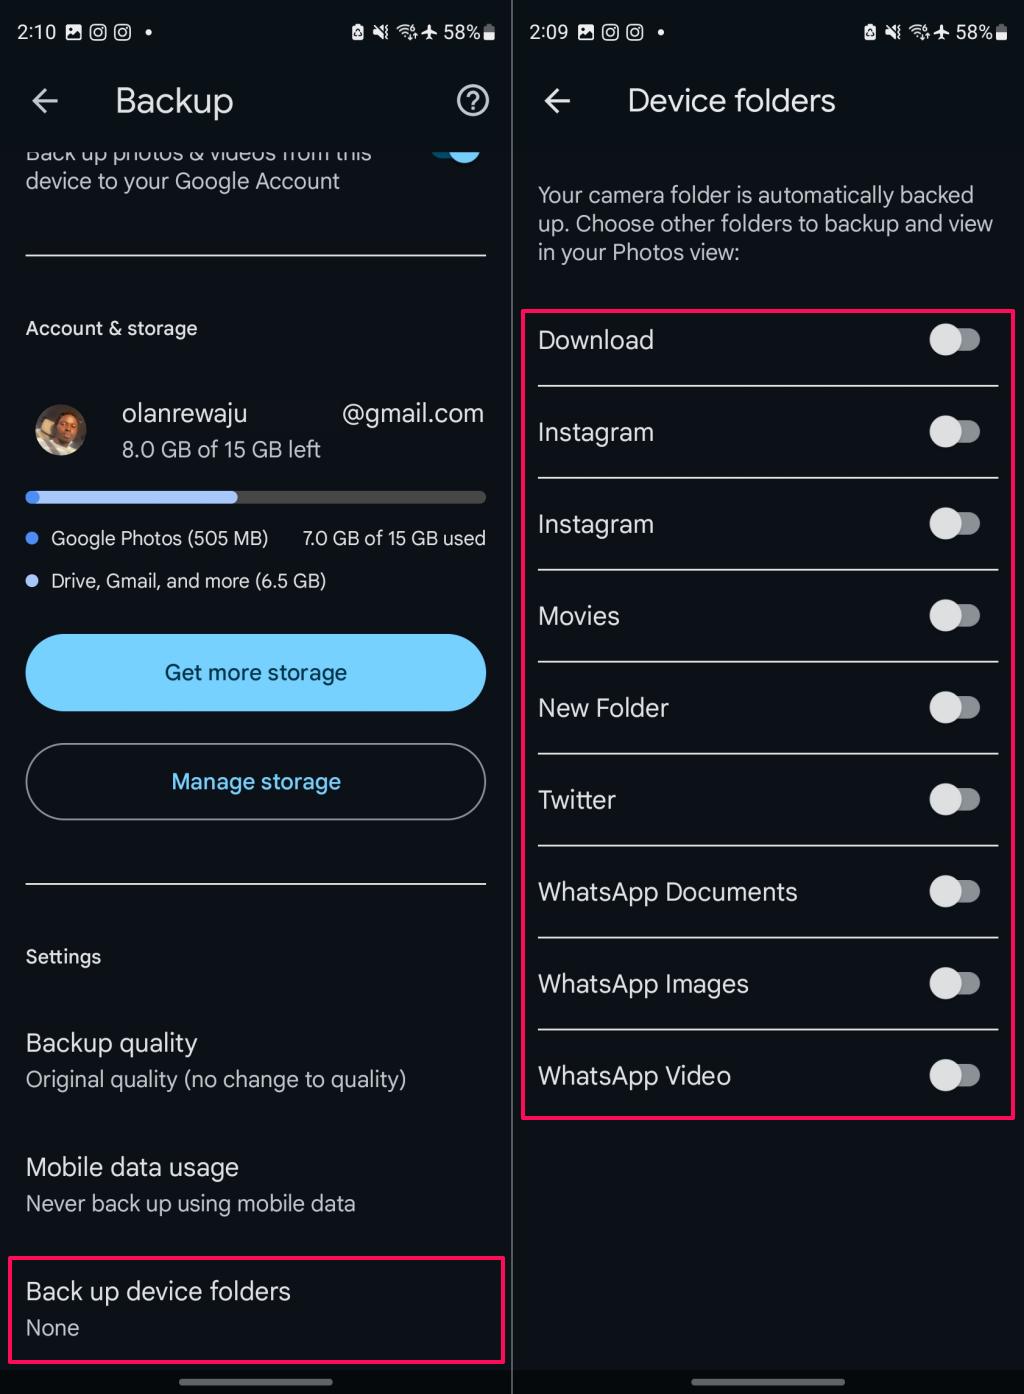1024x1394 pixels.
Task: Tap the account profile picture
Action: (x=61, y=430)
